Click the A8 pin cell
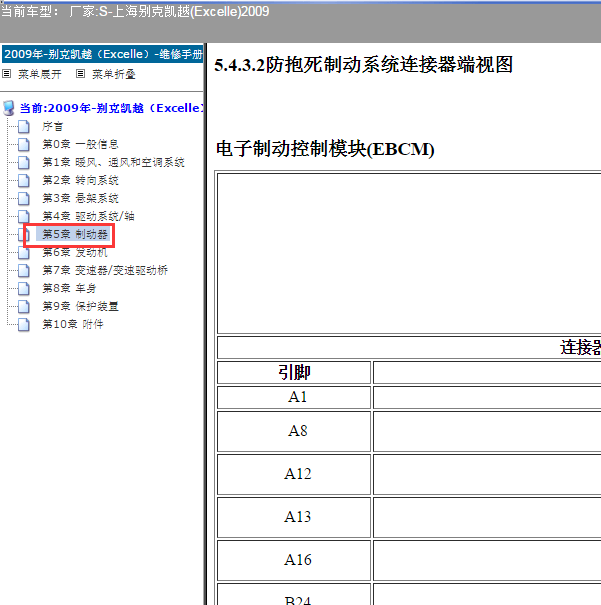The image size is (601, 605). [294, 431]
